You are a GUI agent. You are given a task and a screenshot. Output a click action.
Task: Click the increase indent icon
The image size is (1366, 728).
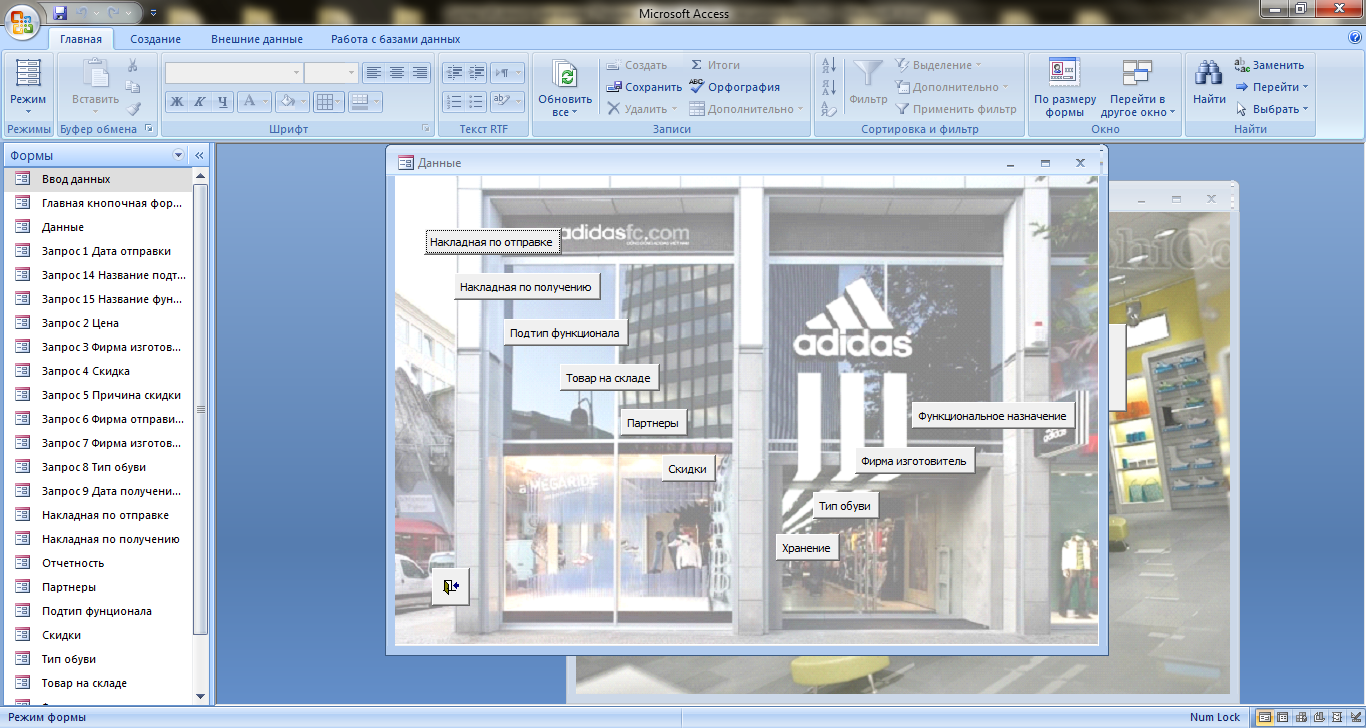(x=477, y=72)
